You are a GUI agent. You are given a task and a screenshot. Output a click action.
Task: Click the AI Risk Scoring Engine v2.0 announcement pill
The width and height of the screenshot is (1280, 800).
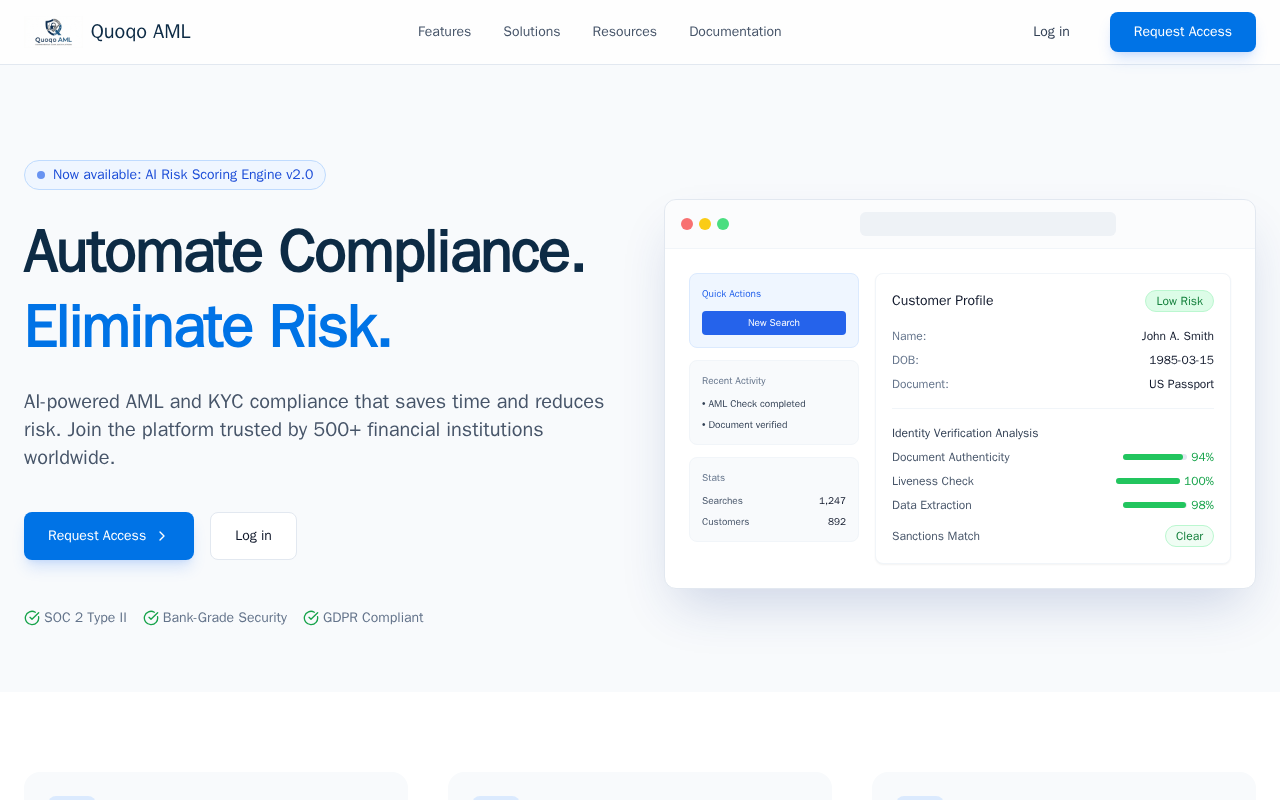pyautogui.click(x=175, y=175)
